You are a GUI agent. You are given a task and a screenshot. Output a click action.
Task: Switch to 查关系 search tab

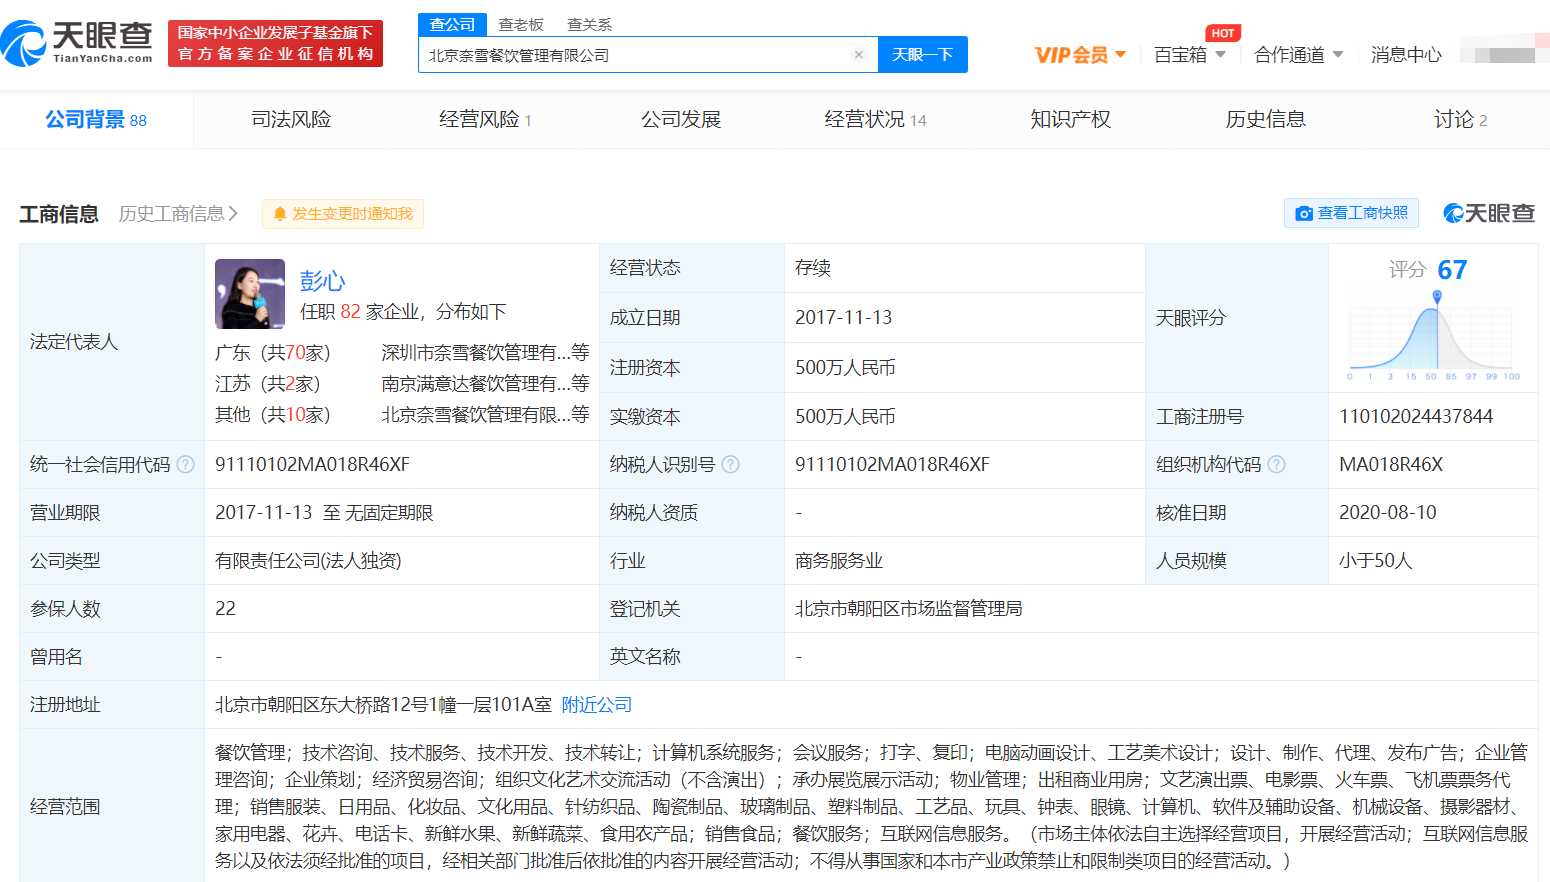589,25
